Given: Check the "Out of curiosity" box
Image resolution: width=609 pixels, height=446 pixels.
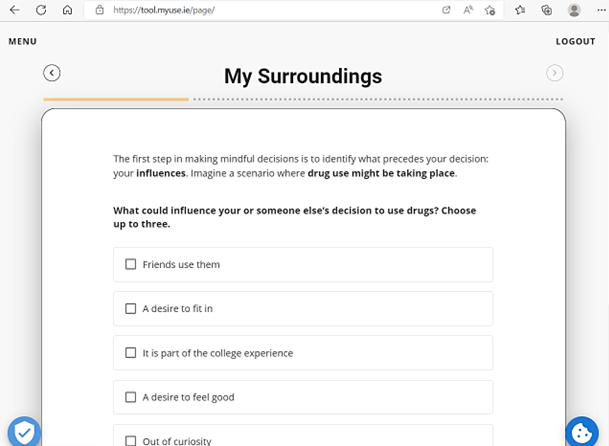Looking at the screenshot, I should (x=131, y=440).
